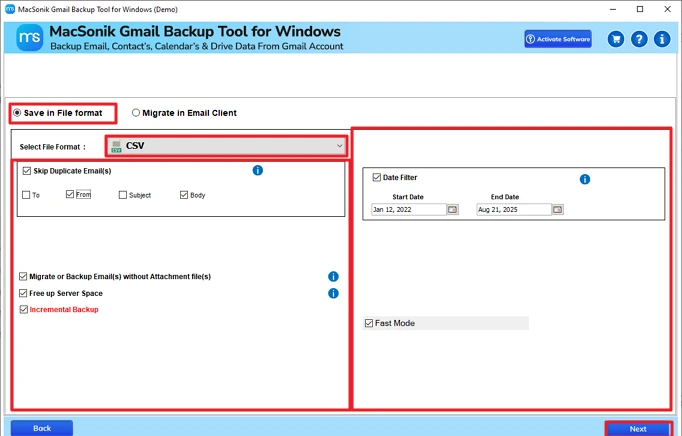Toggle Free up Server Space checkbox
This screenshot has width=682, height=436.
coord(23,293)
